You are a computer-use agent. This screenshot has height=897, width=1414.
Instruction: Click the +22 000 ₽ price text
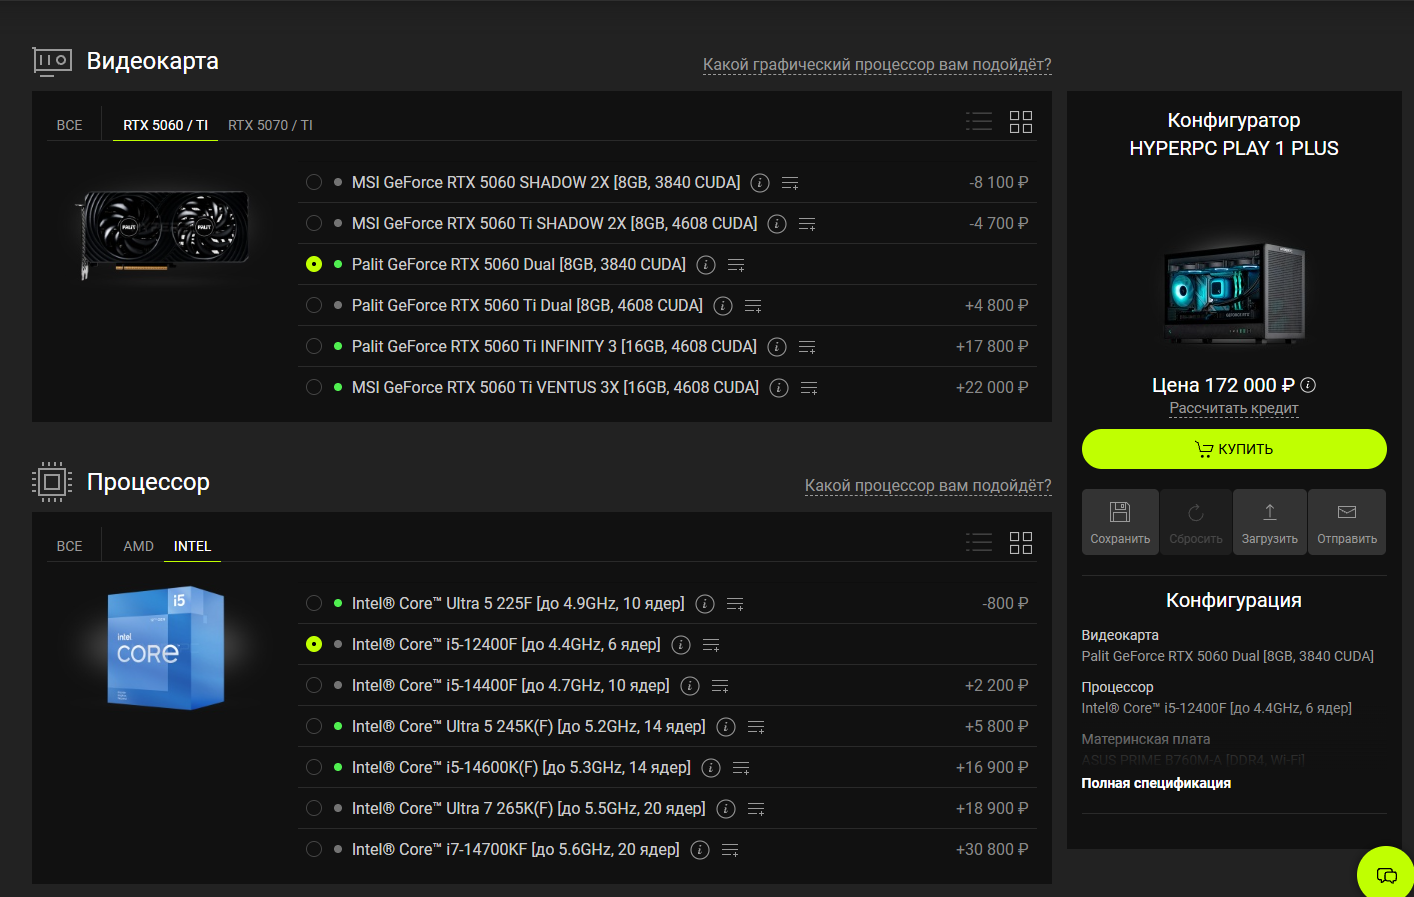click(x=992, y=387)
